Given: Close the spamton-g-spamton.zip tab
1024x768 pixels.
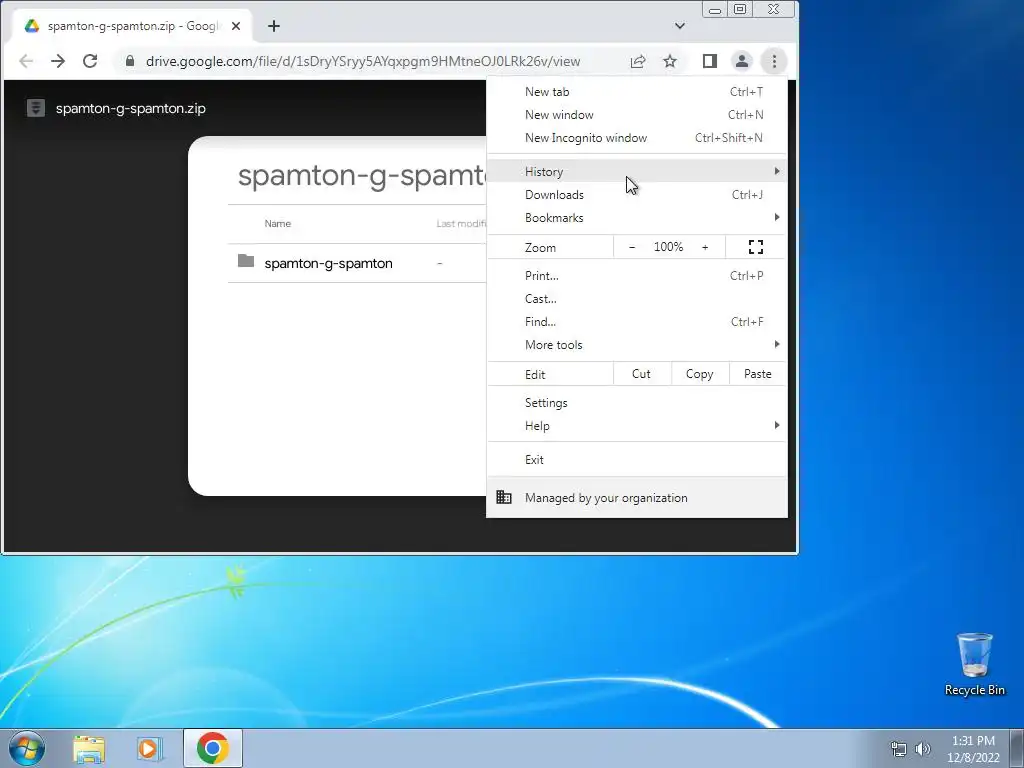Looking at the screenshot, I should pos(236,26).
